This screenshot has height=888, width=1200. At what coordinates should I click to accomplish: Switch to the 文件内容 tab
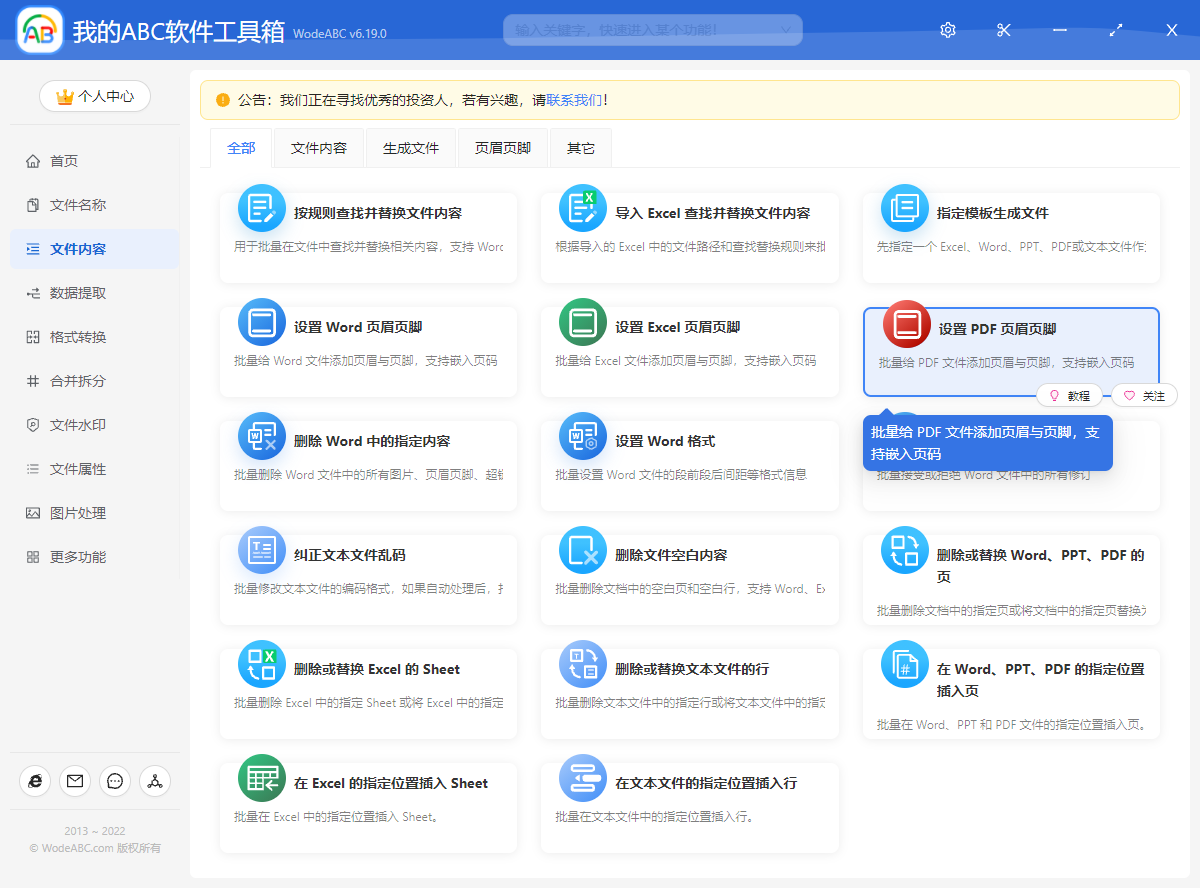(319, 148)
